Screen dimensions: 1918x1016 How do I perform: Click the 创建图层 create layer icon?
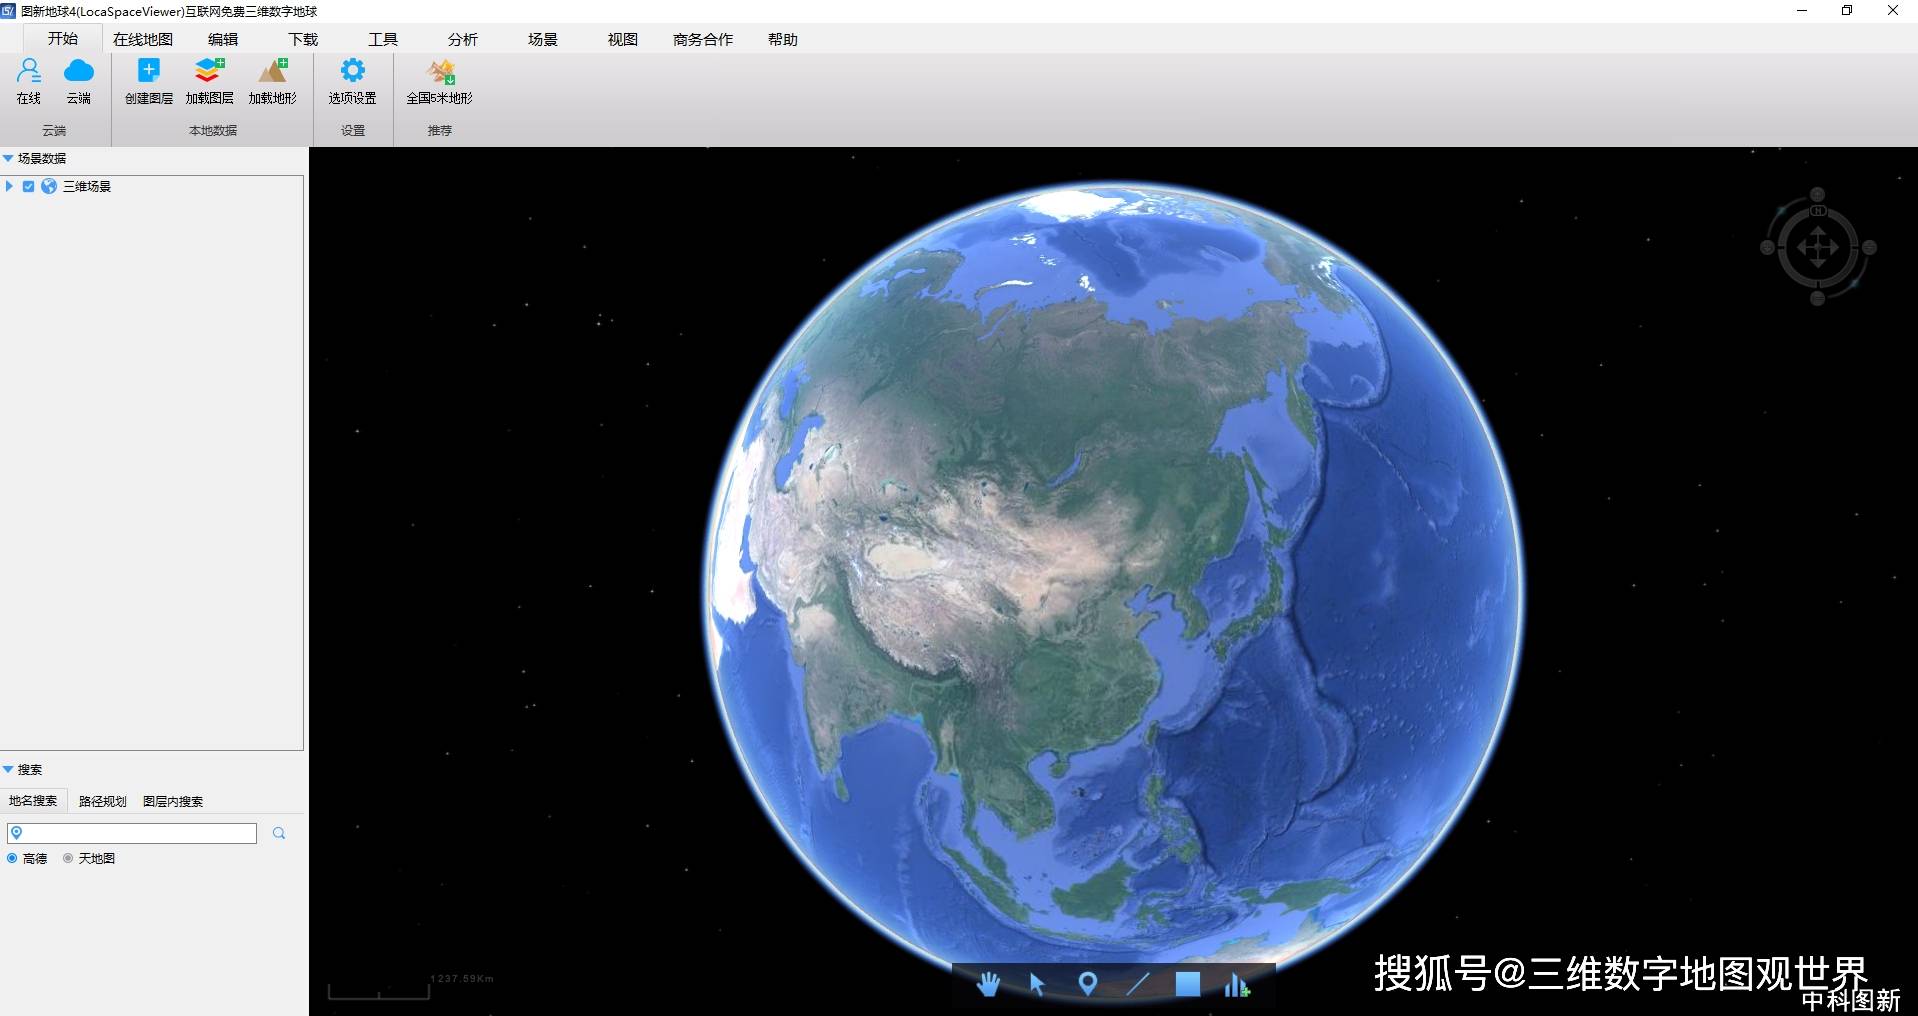[x=147, y=80]
